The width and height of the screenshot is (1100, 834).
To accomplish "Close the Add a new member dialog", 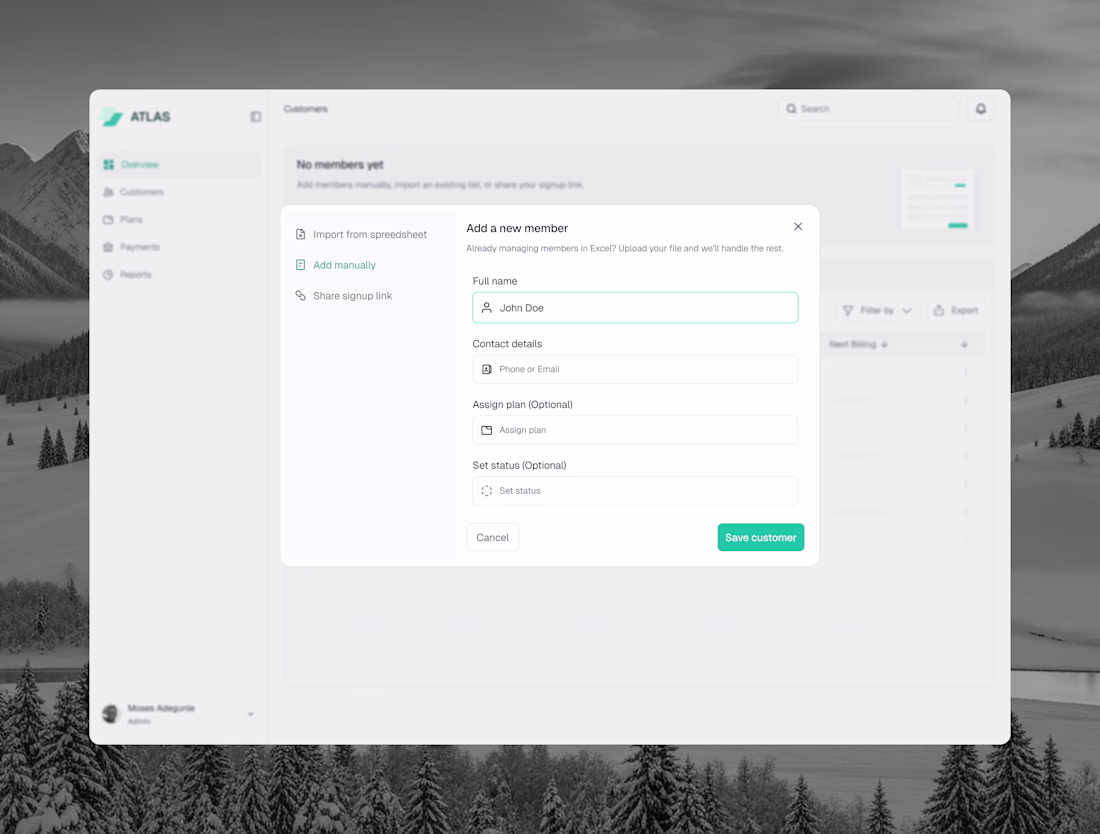I will pyautogui.click(x=798, y=227).
